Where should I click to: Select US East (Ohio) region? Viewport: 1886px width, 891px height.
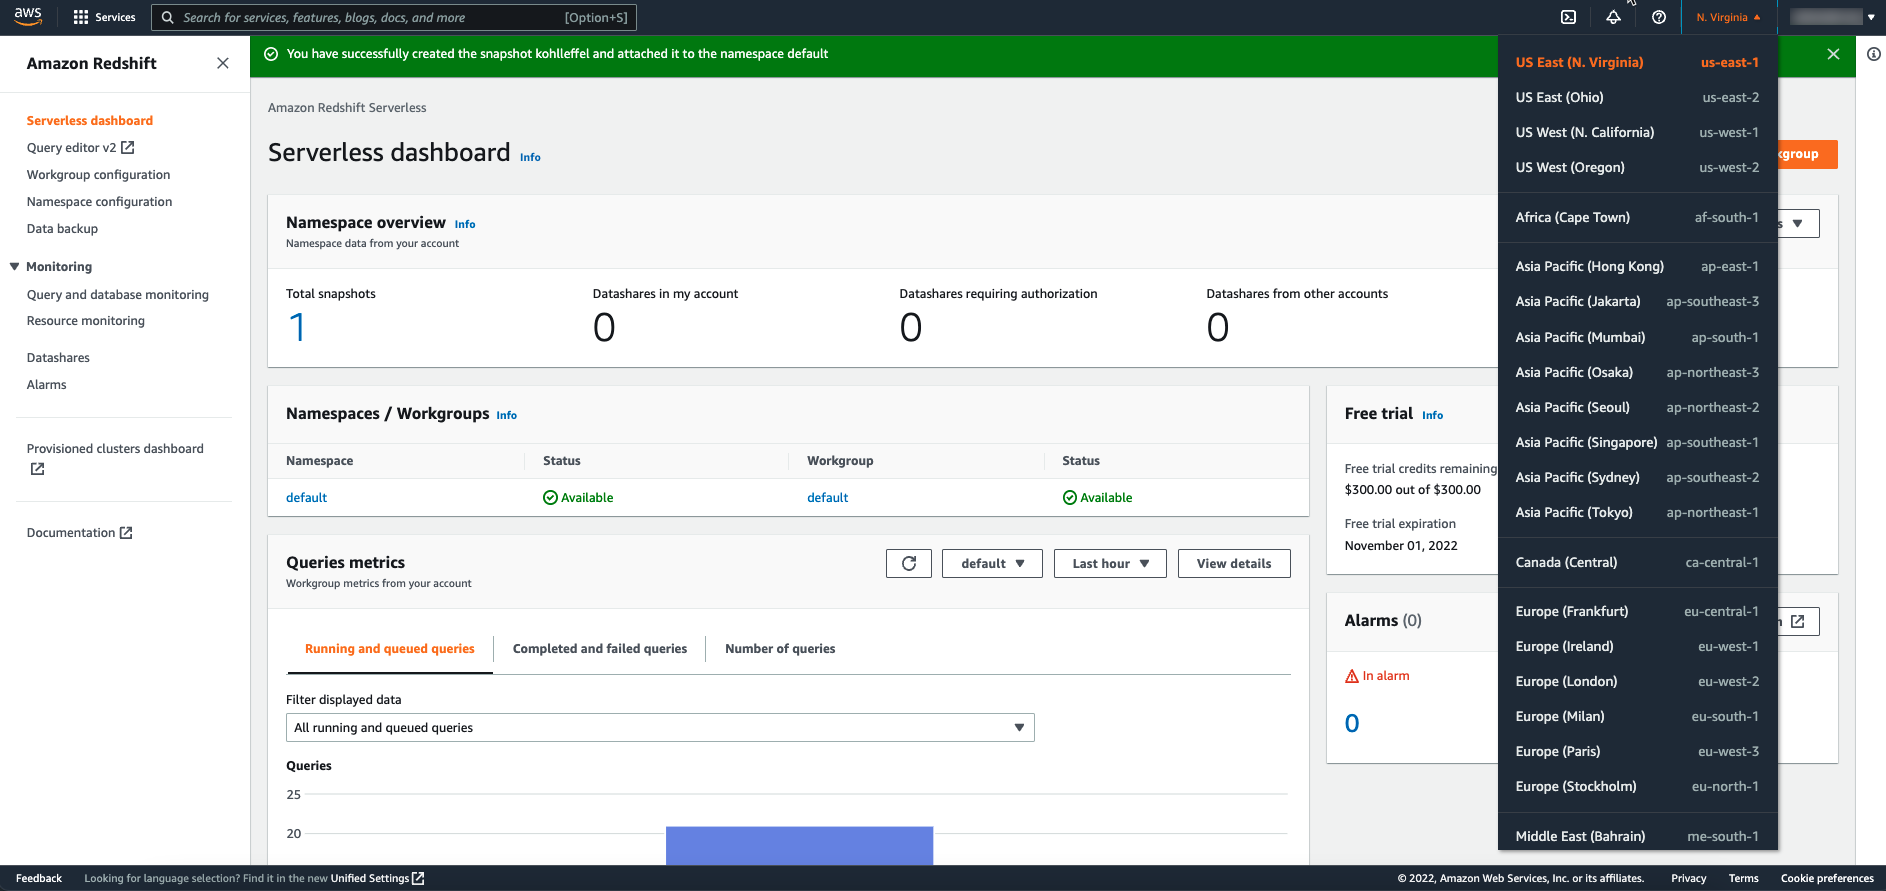coord(1637,97)
